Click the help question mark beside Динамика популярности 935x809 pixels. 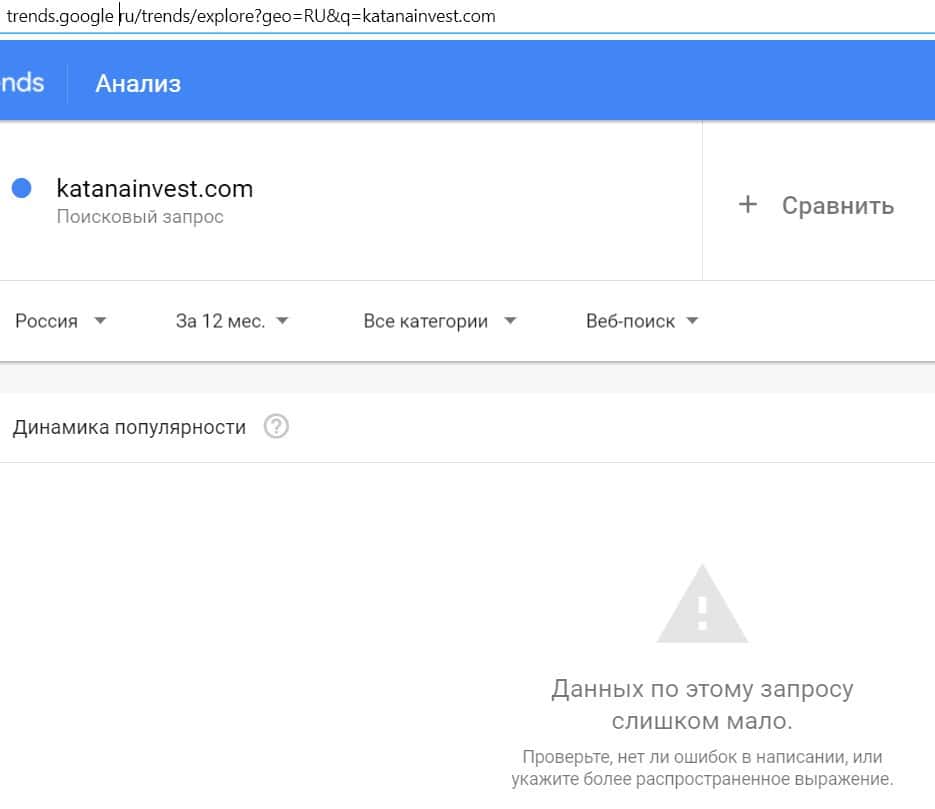[276, 427]
